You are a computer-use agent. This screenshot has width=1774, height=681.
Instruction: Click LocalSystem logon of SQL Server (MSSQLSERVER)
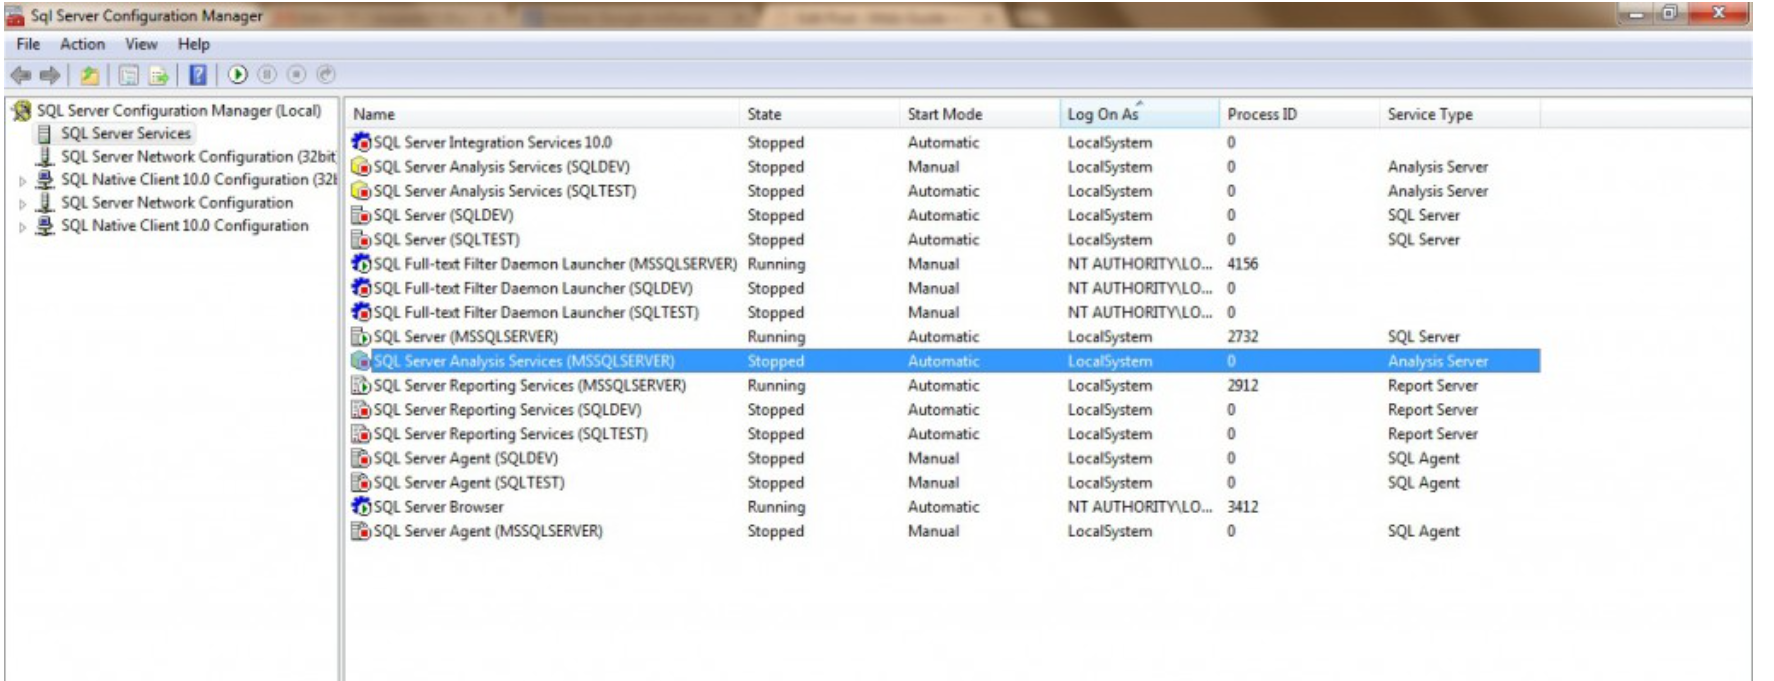(1110, 337)
